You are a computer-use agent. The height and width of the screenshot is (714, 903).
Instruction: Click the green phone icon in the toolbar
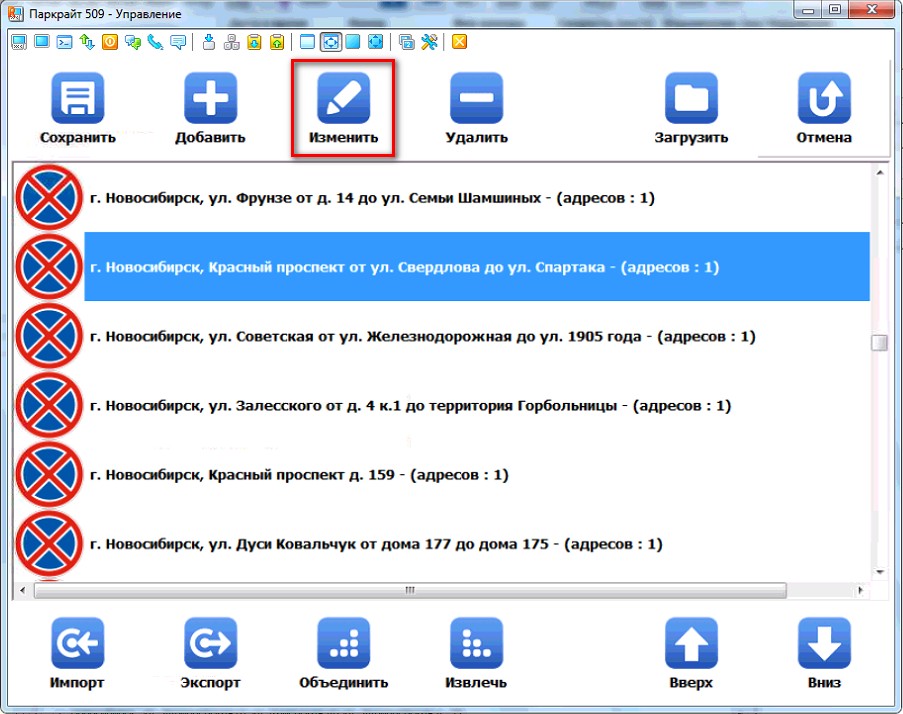pyautogui.click(x=155, y=42)
